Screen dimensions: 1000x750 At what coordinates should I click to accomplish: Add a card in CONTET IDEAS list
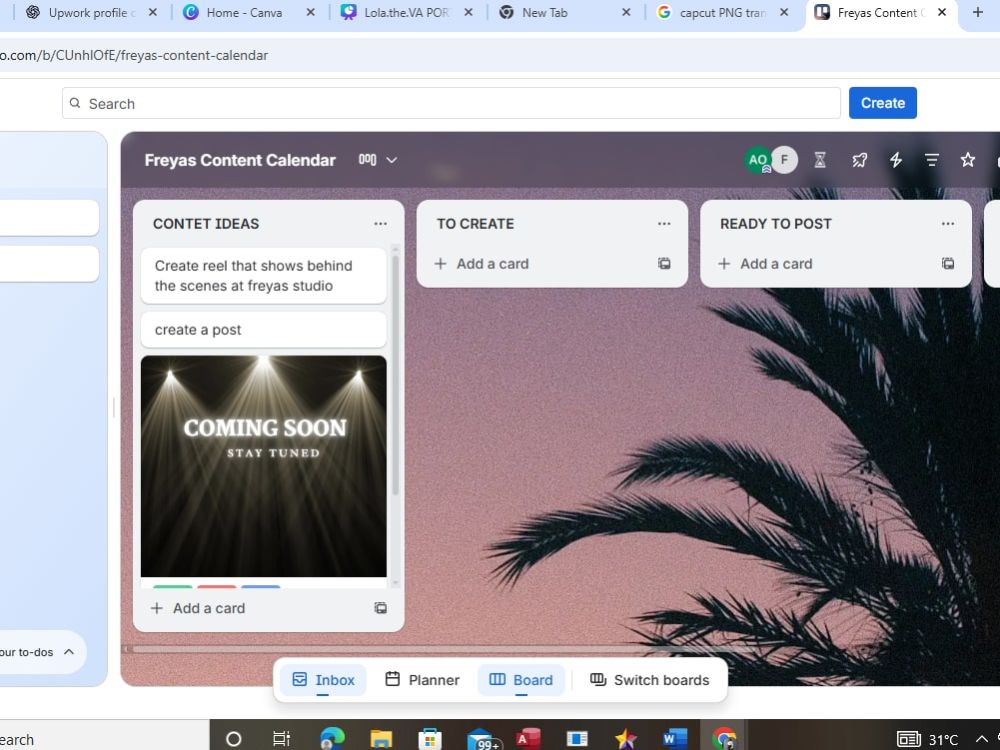click(x=198, y=608)
